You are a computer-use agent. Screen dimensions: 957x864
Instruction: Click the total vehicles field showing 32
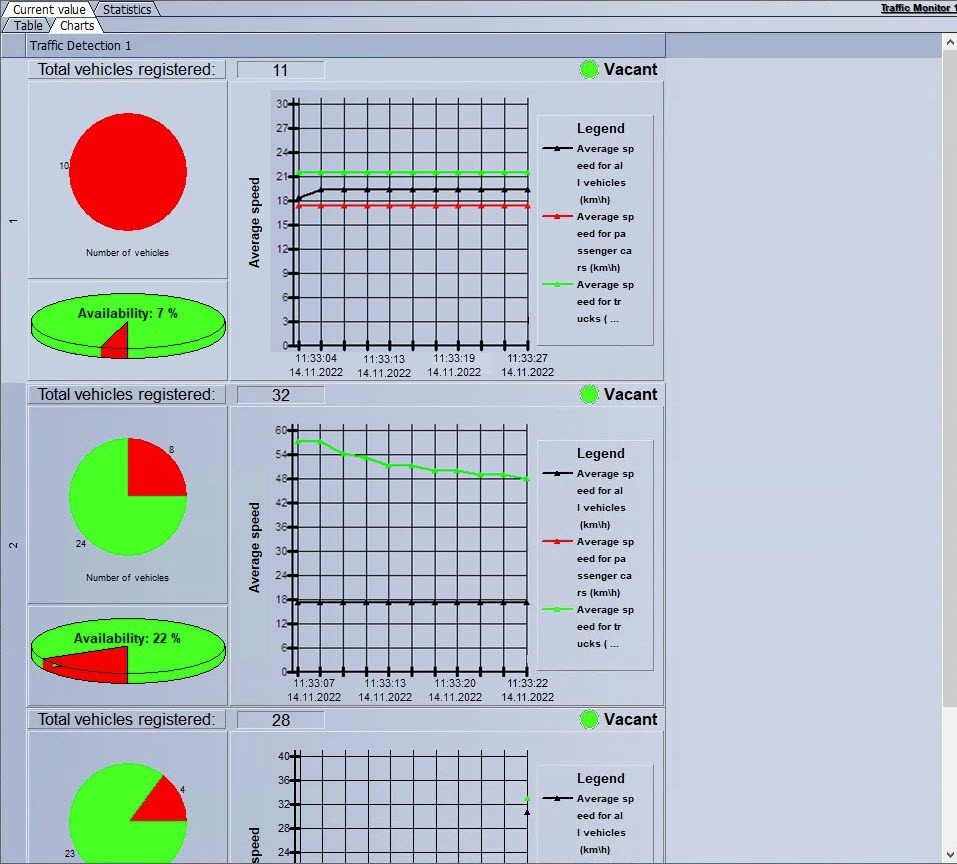coord(281,395)
